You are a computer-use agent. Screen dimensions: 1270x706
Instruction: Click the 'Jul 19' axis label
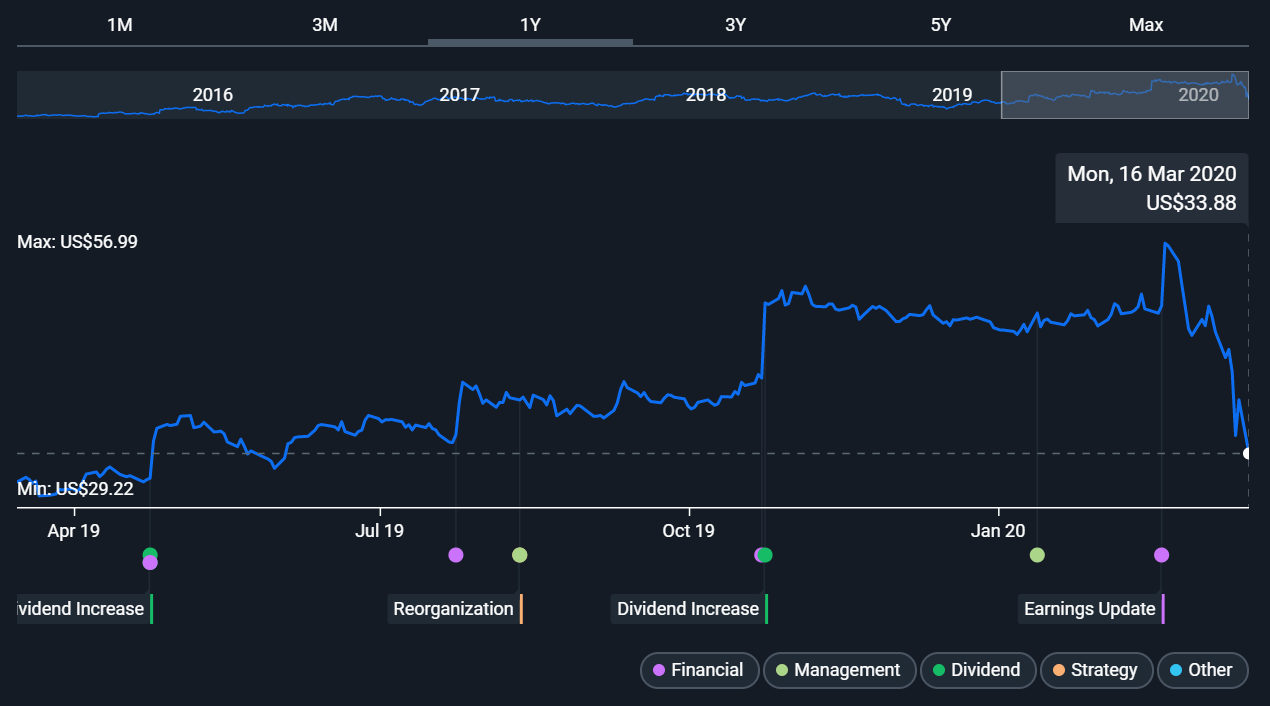pos(380,530)
